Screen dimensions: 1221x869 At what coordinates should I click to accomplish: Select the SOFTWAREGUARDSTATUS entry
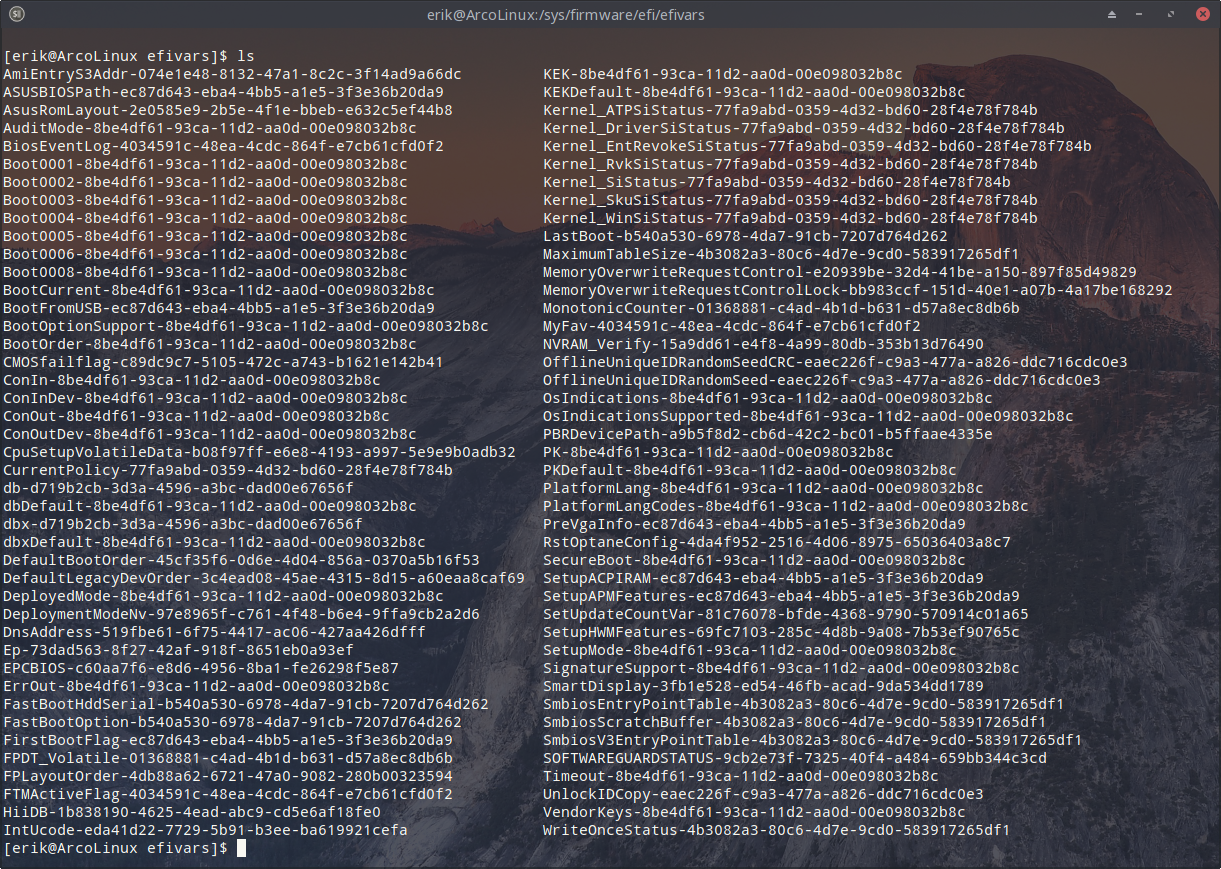coord(795,758)
